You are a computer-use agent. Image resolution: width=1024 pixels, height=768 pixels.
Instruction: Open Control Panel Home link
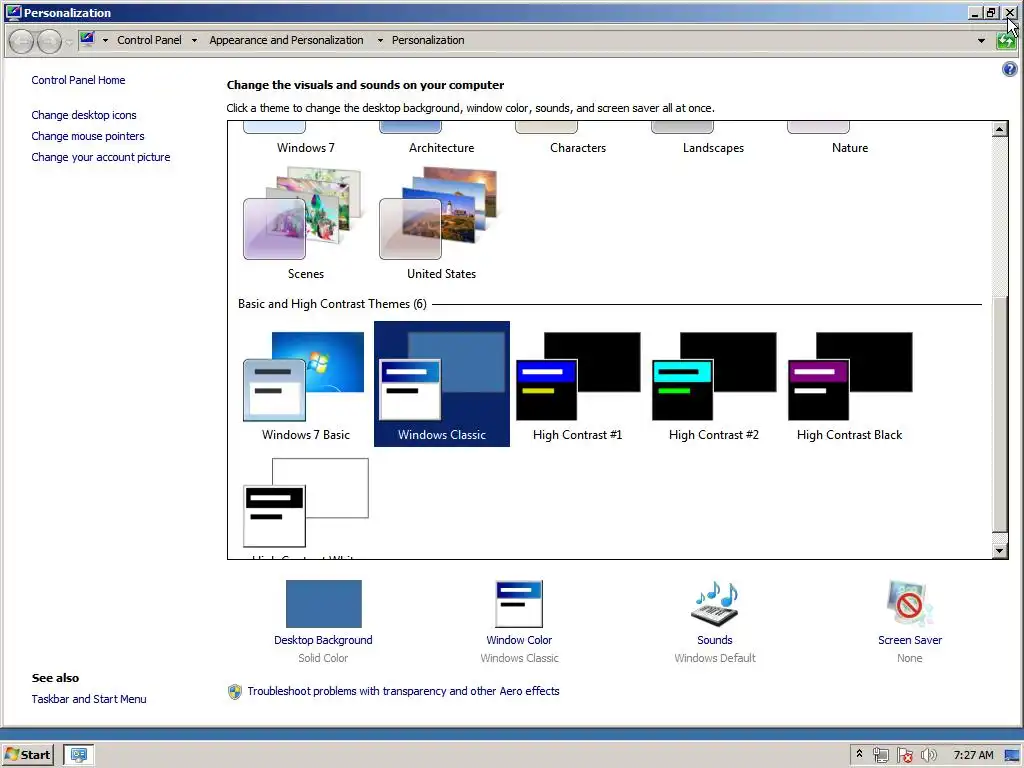(x=78, y=80)
